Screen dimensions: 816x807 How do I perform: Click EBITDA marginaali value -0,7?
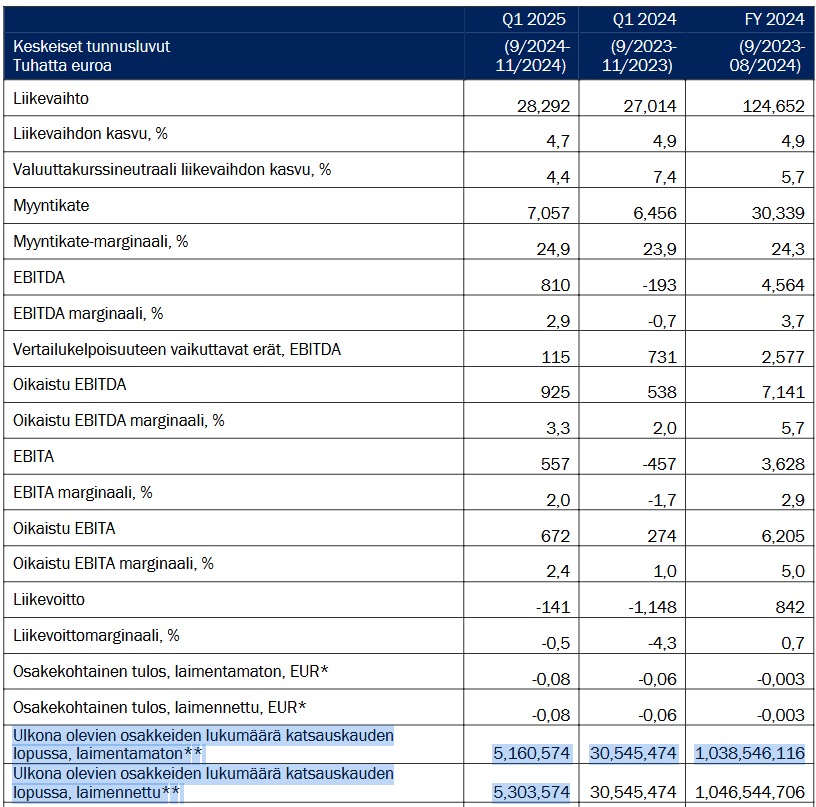coord(662,321)
